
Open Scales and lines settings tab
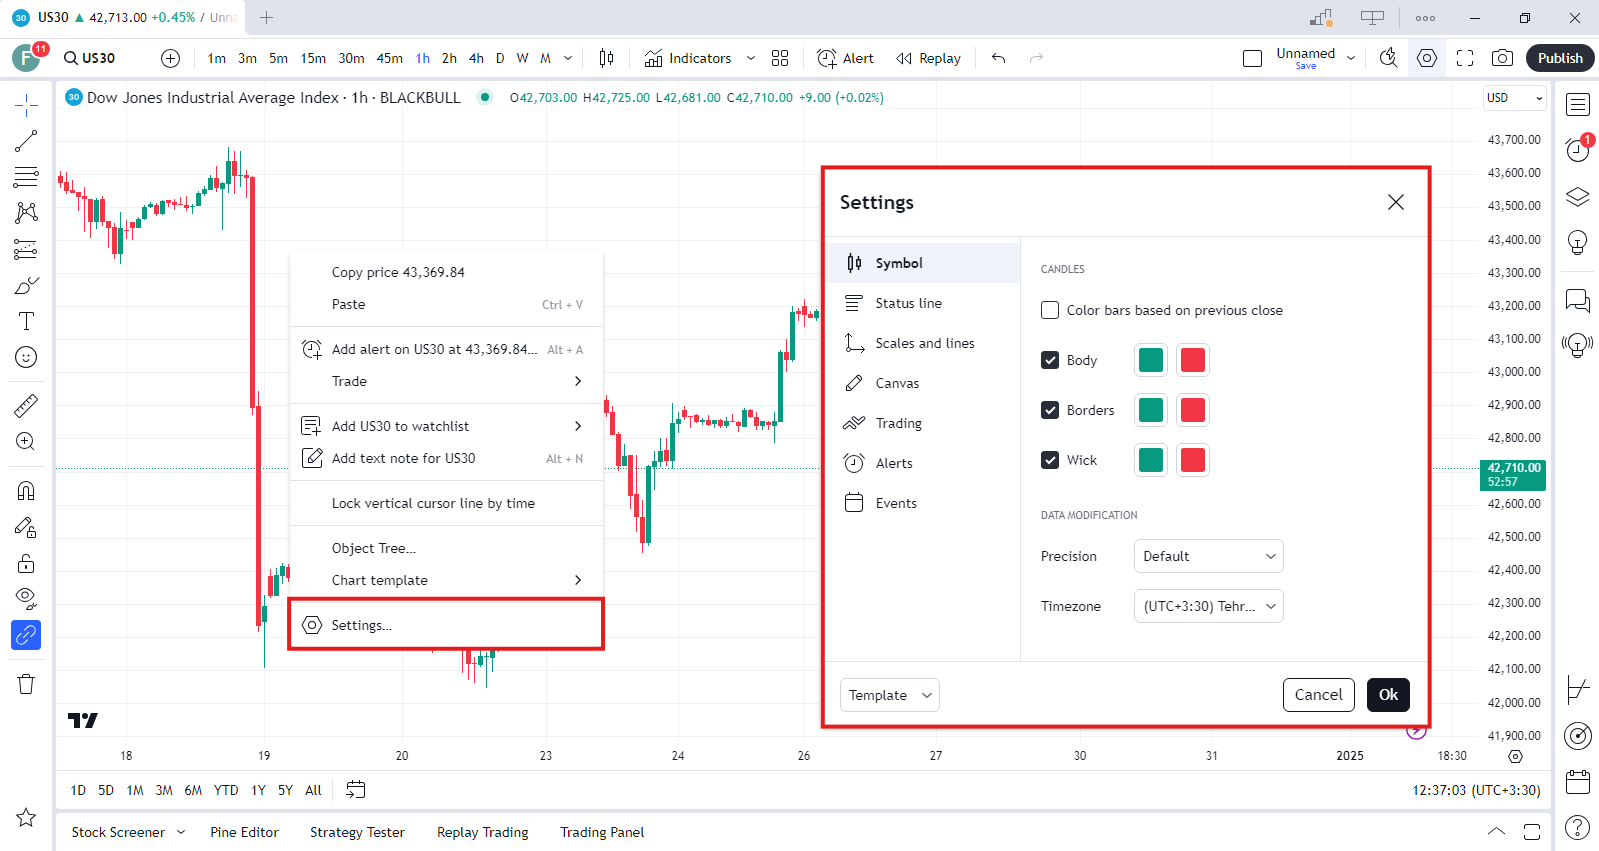[x=923, y=343]
